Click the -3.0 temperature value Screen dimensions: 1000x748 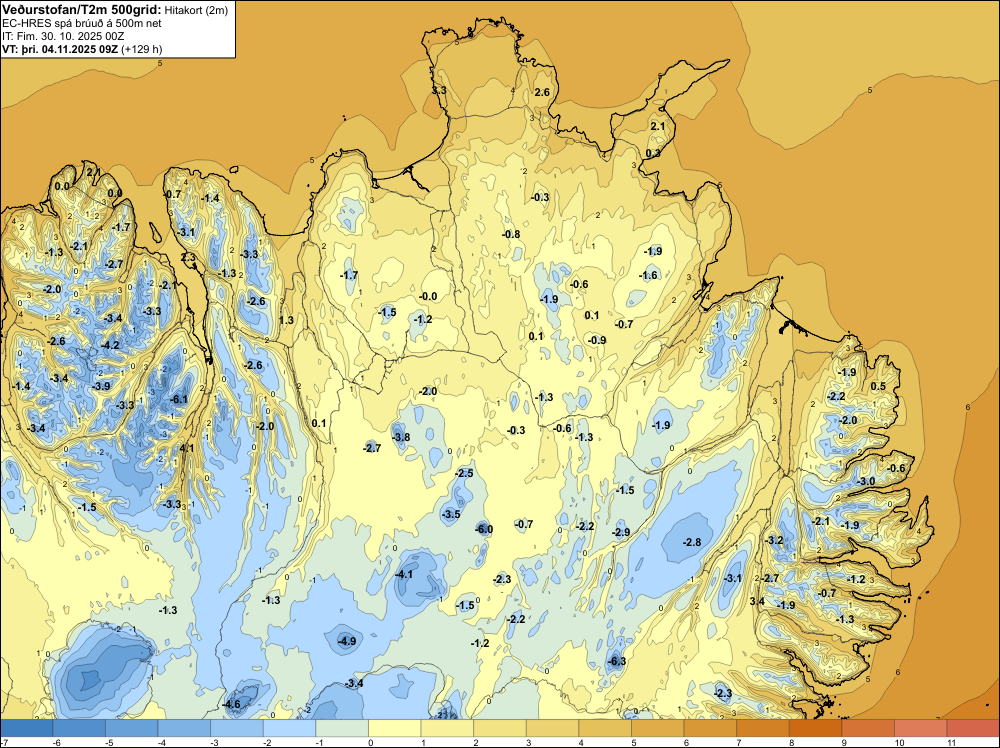coord(866,481)
